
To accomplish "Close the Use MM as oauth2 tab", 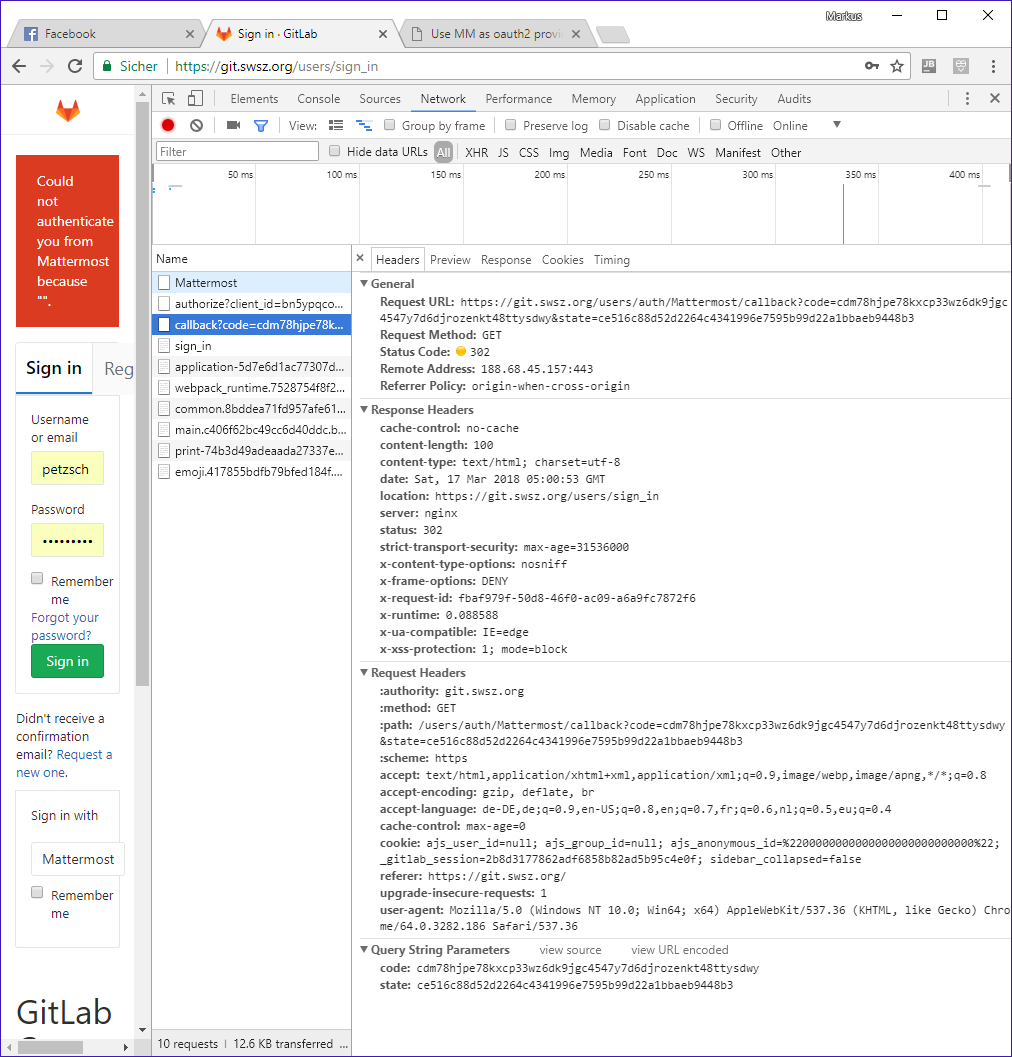I will pos(576,34).
